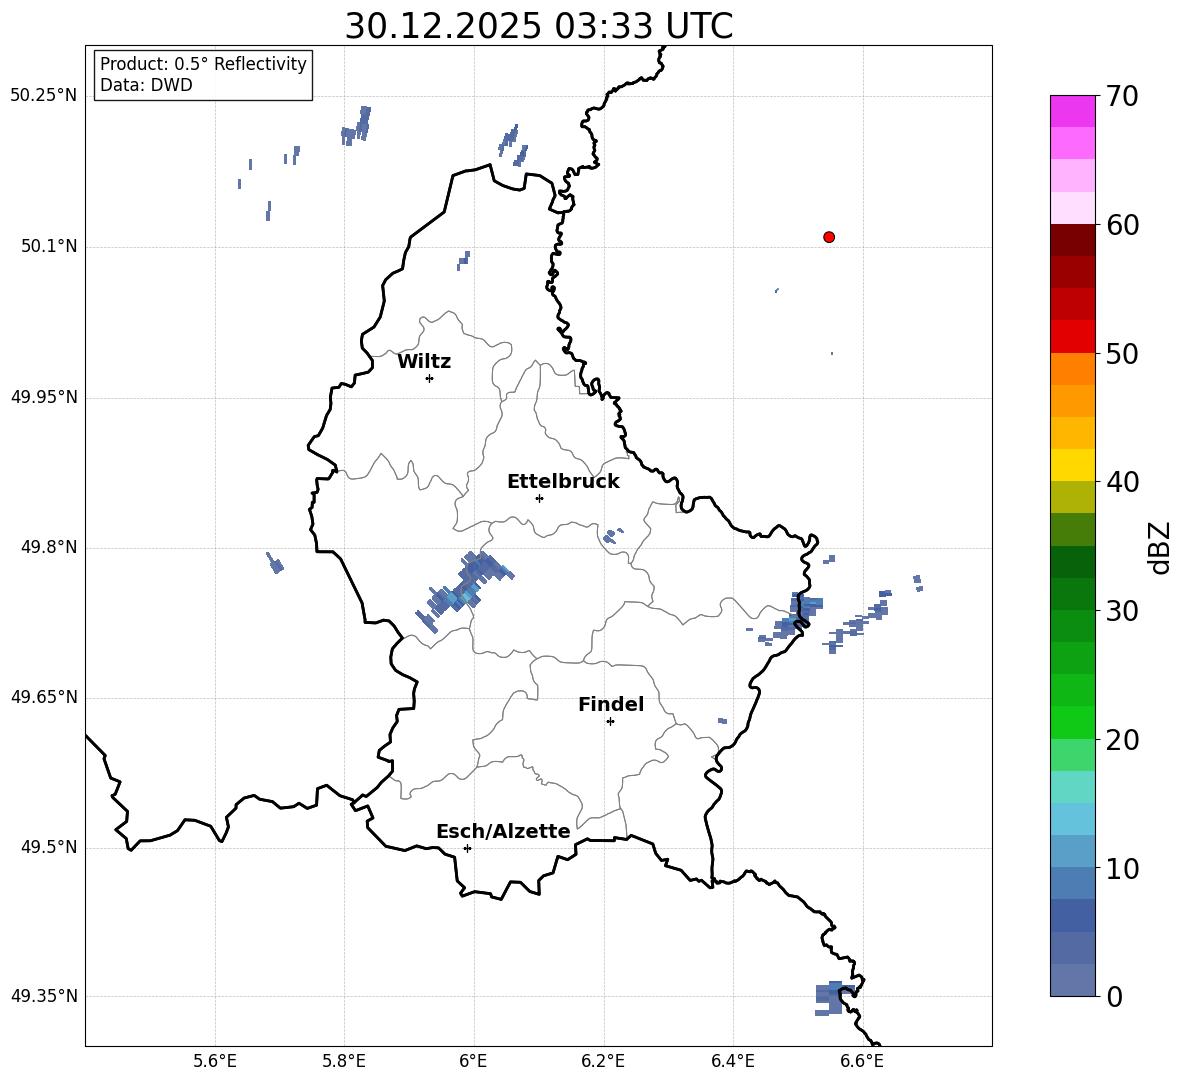
Task: Click the 0 colorbar tick label
Action: pos(1114,997)
